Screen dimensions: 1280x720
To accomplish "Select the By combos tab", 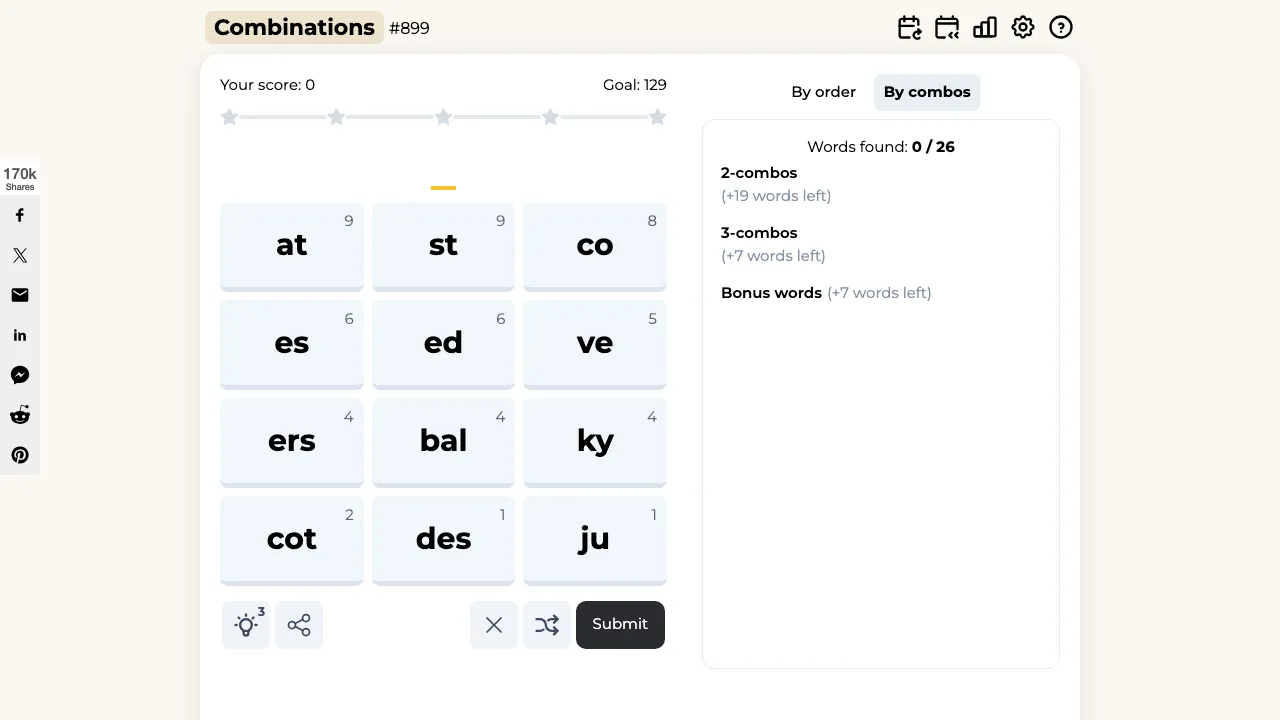I will tap(927, 92).
